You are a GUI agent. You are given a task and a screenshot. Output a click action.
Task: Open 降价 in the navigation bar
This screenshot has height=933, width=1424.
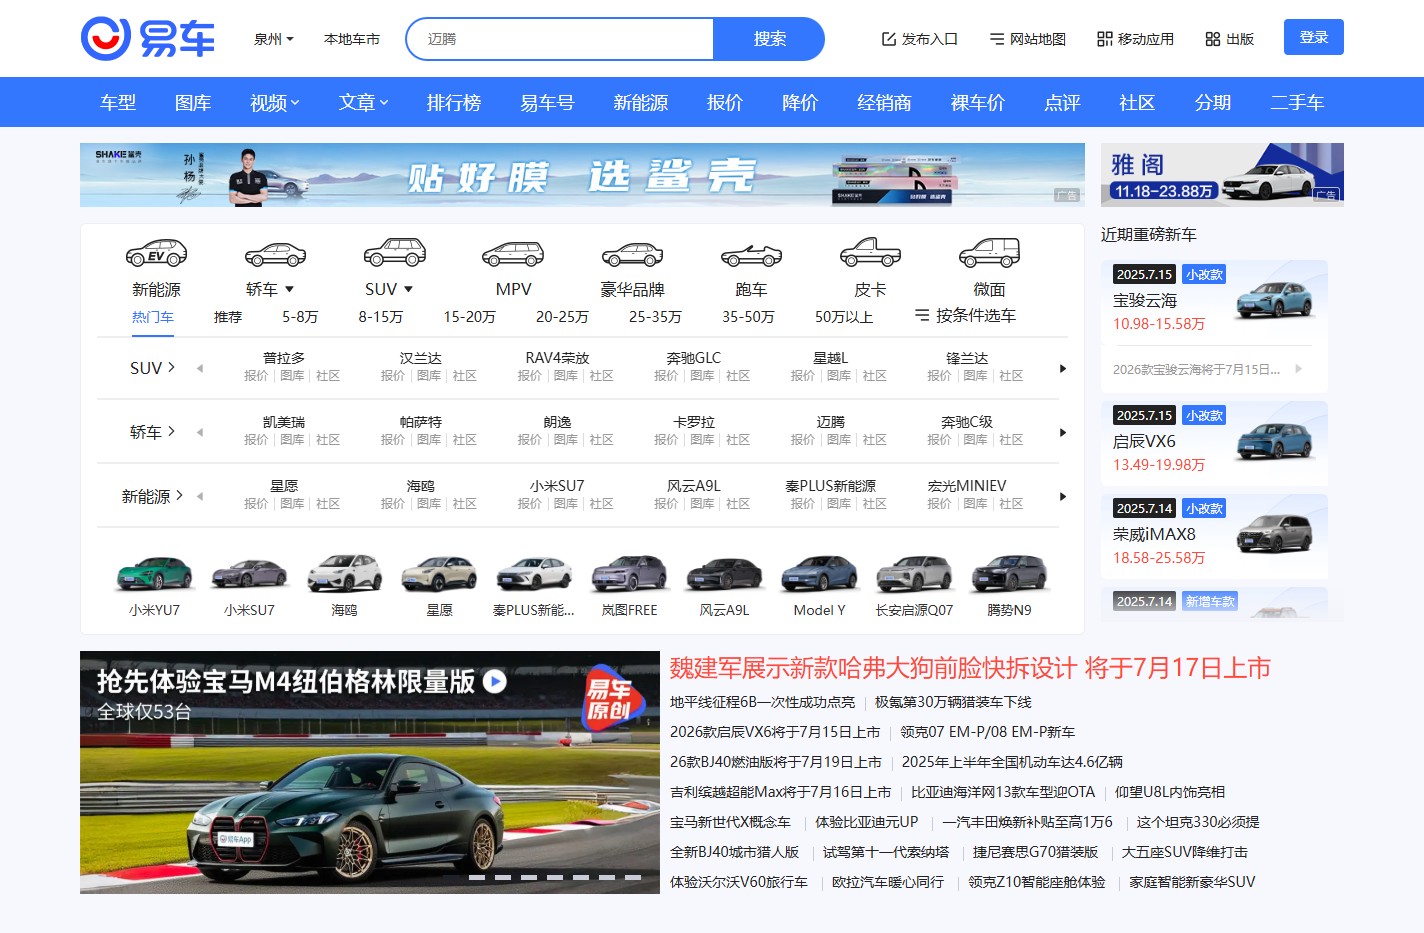[x=800, y=102]
